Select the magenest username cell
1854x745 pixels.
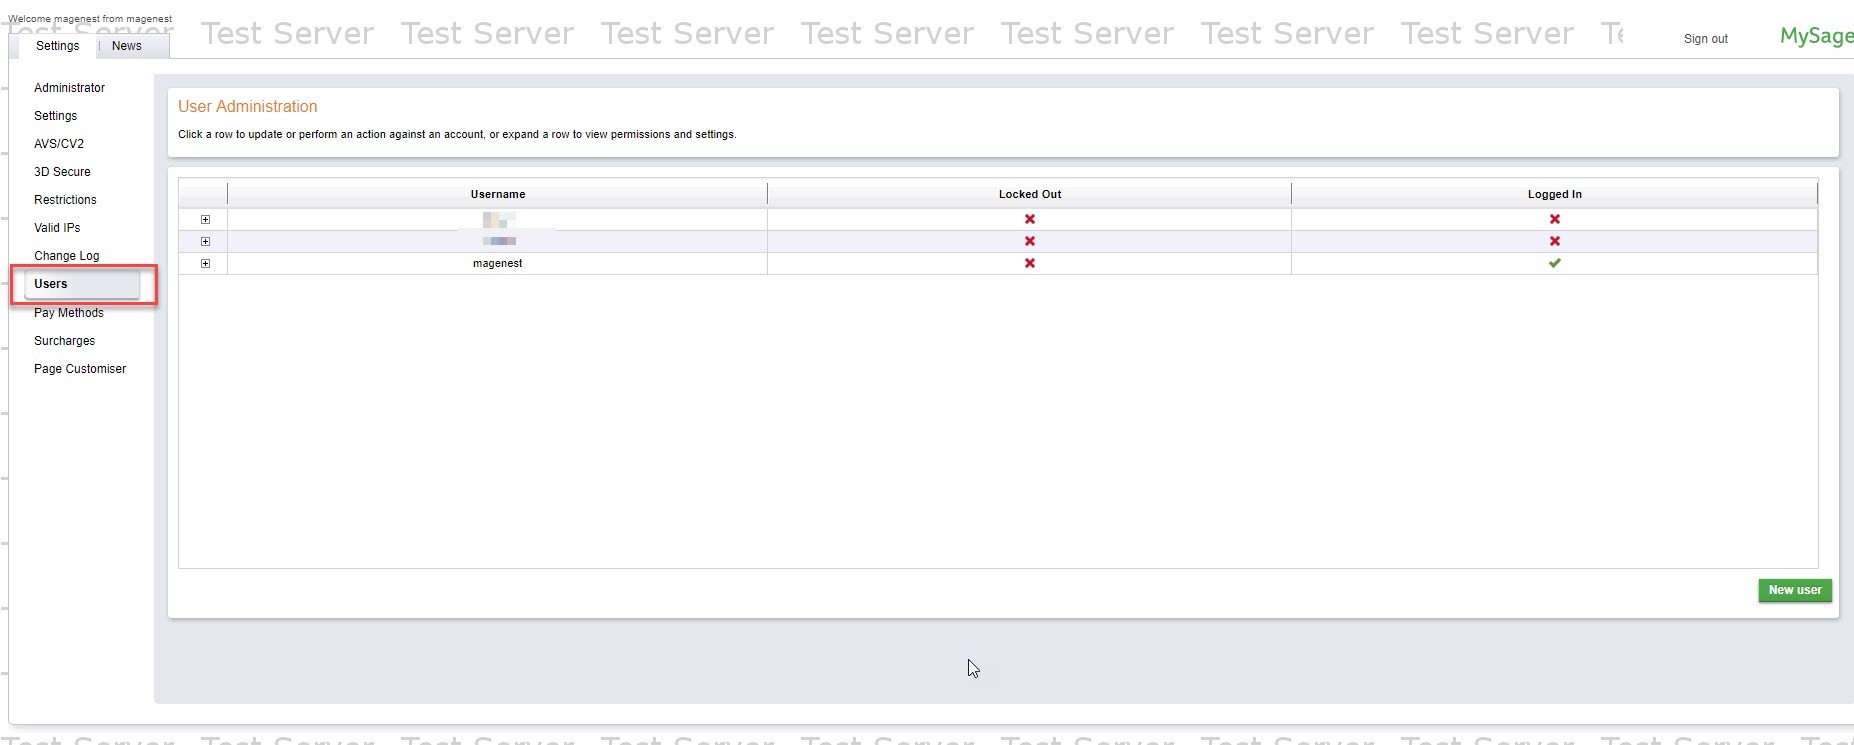coord(497,264)
